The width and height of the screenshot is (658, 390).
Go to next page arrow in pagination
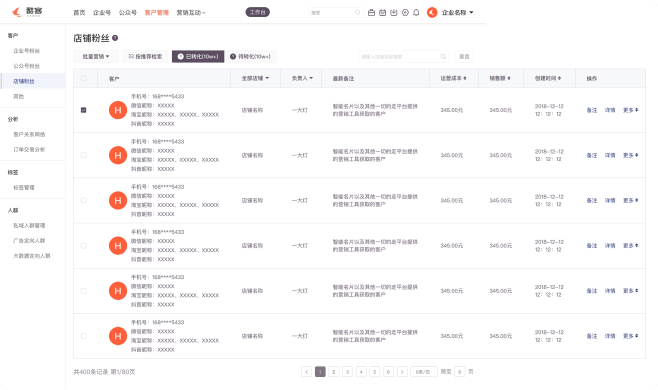[x=402, y=372]
